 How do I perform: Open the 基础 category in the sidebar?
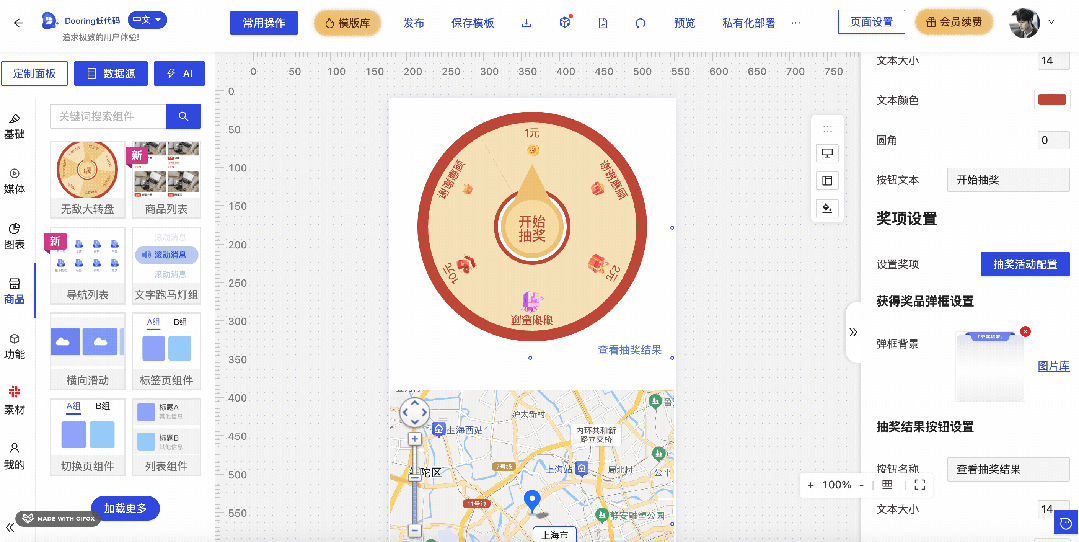coord(14,127)
